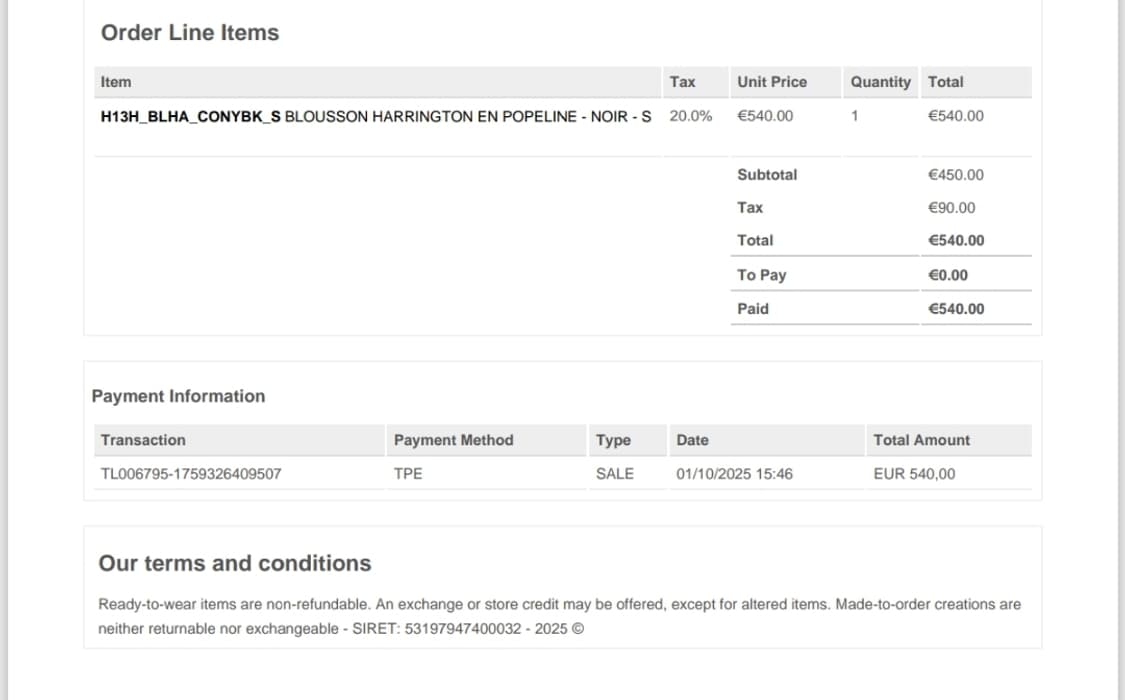Click the EUR 540,00 total amount

click(914, 474)
